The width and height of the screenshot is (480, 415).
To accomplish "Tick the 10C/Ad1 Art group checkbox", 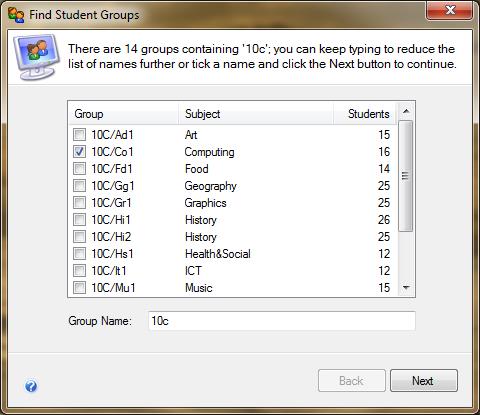I will point(79,135).
